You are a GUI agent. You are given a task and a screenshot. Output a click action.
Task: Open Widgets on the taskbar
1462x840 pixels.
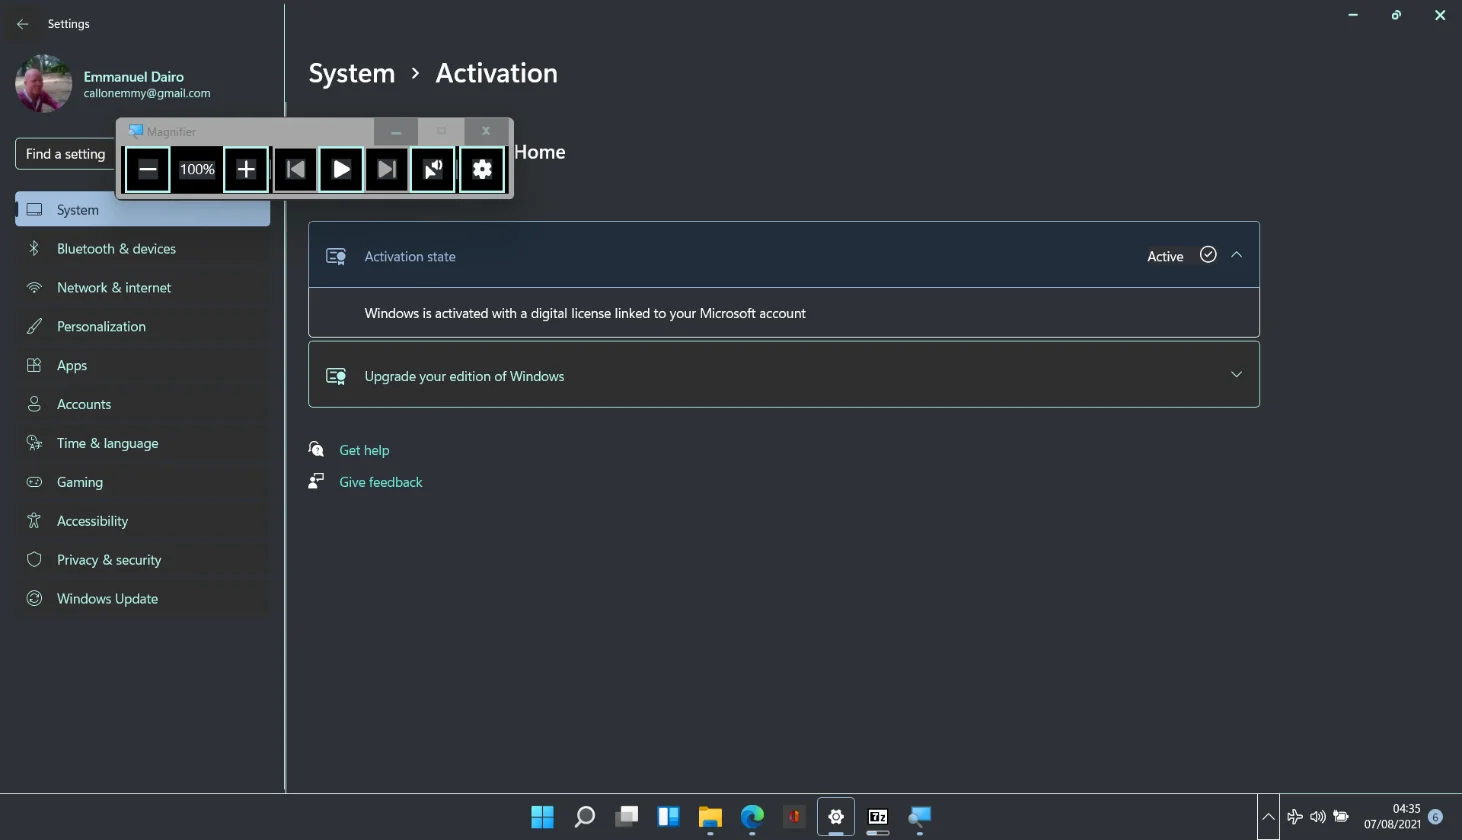pos(668,817)
